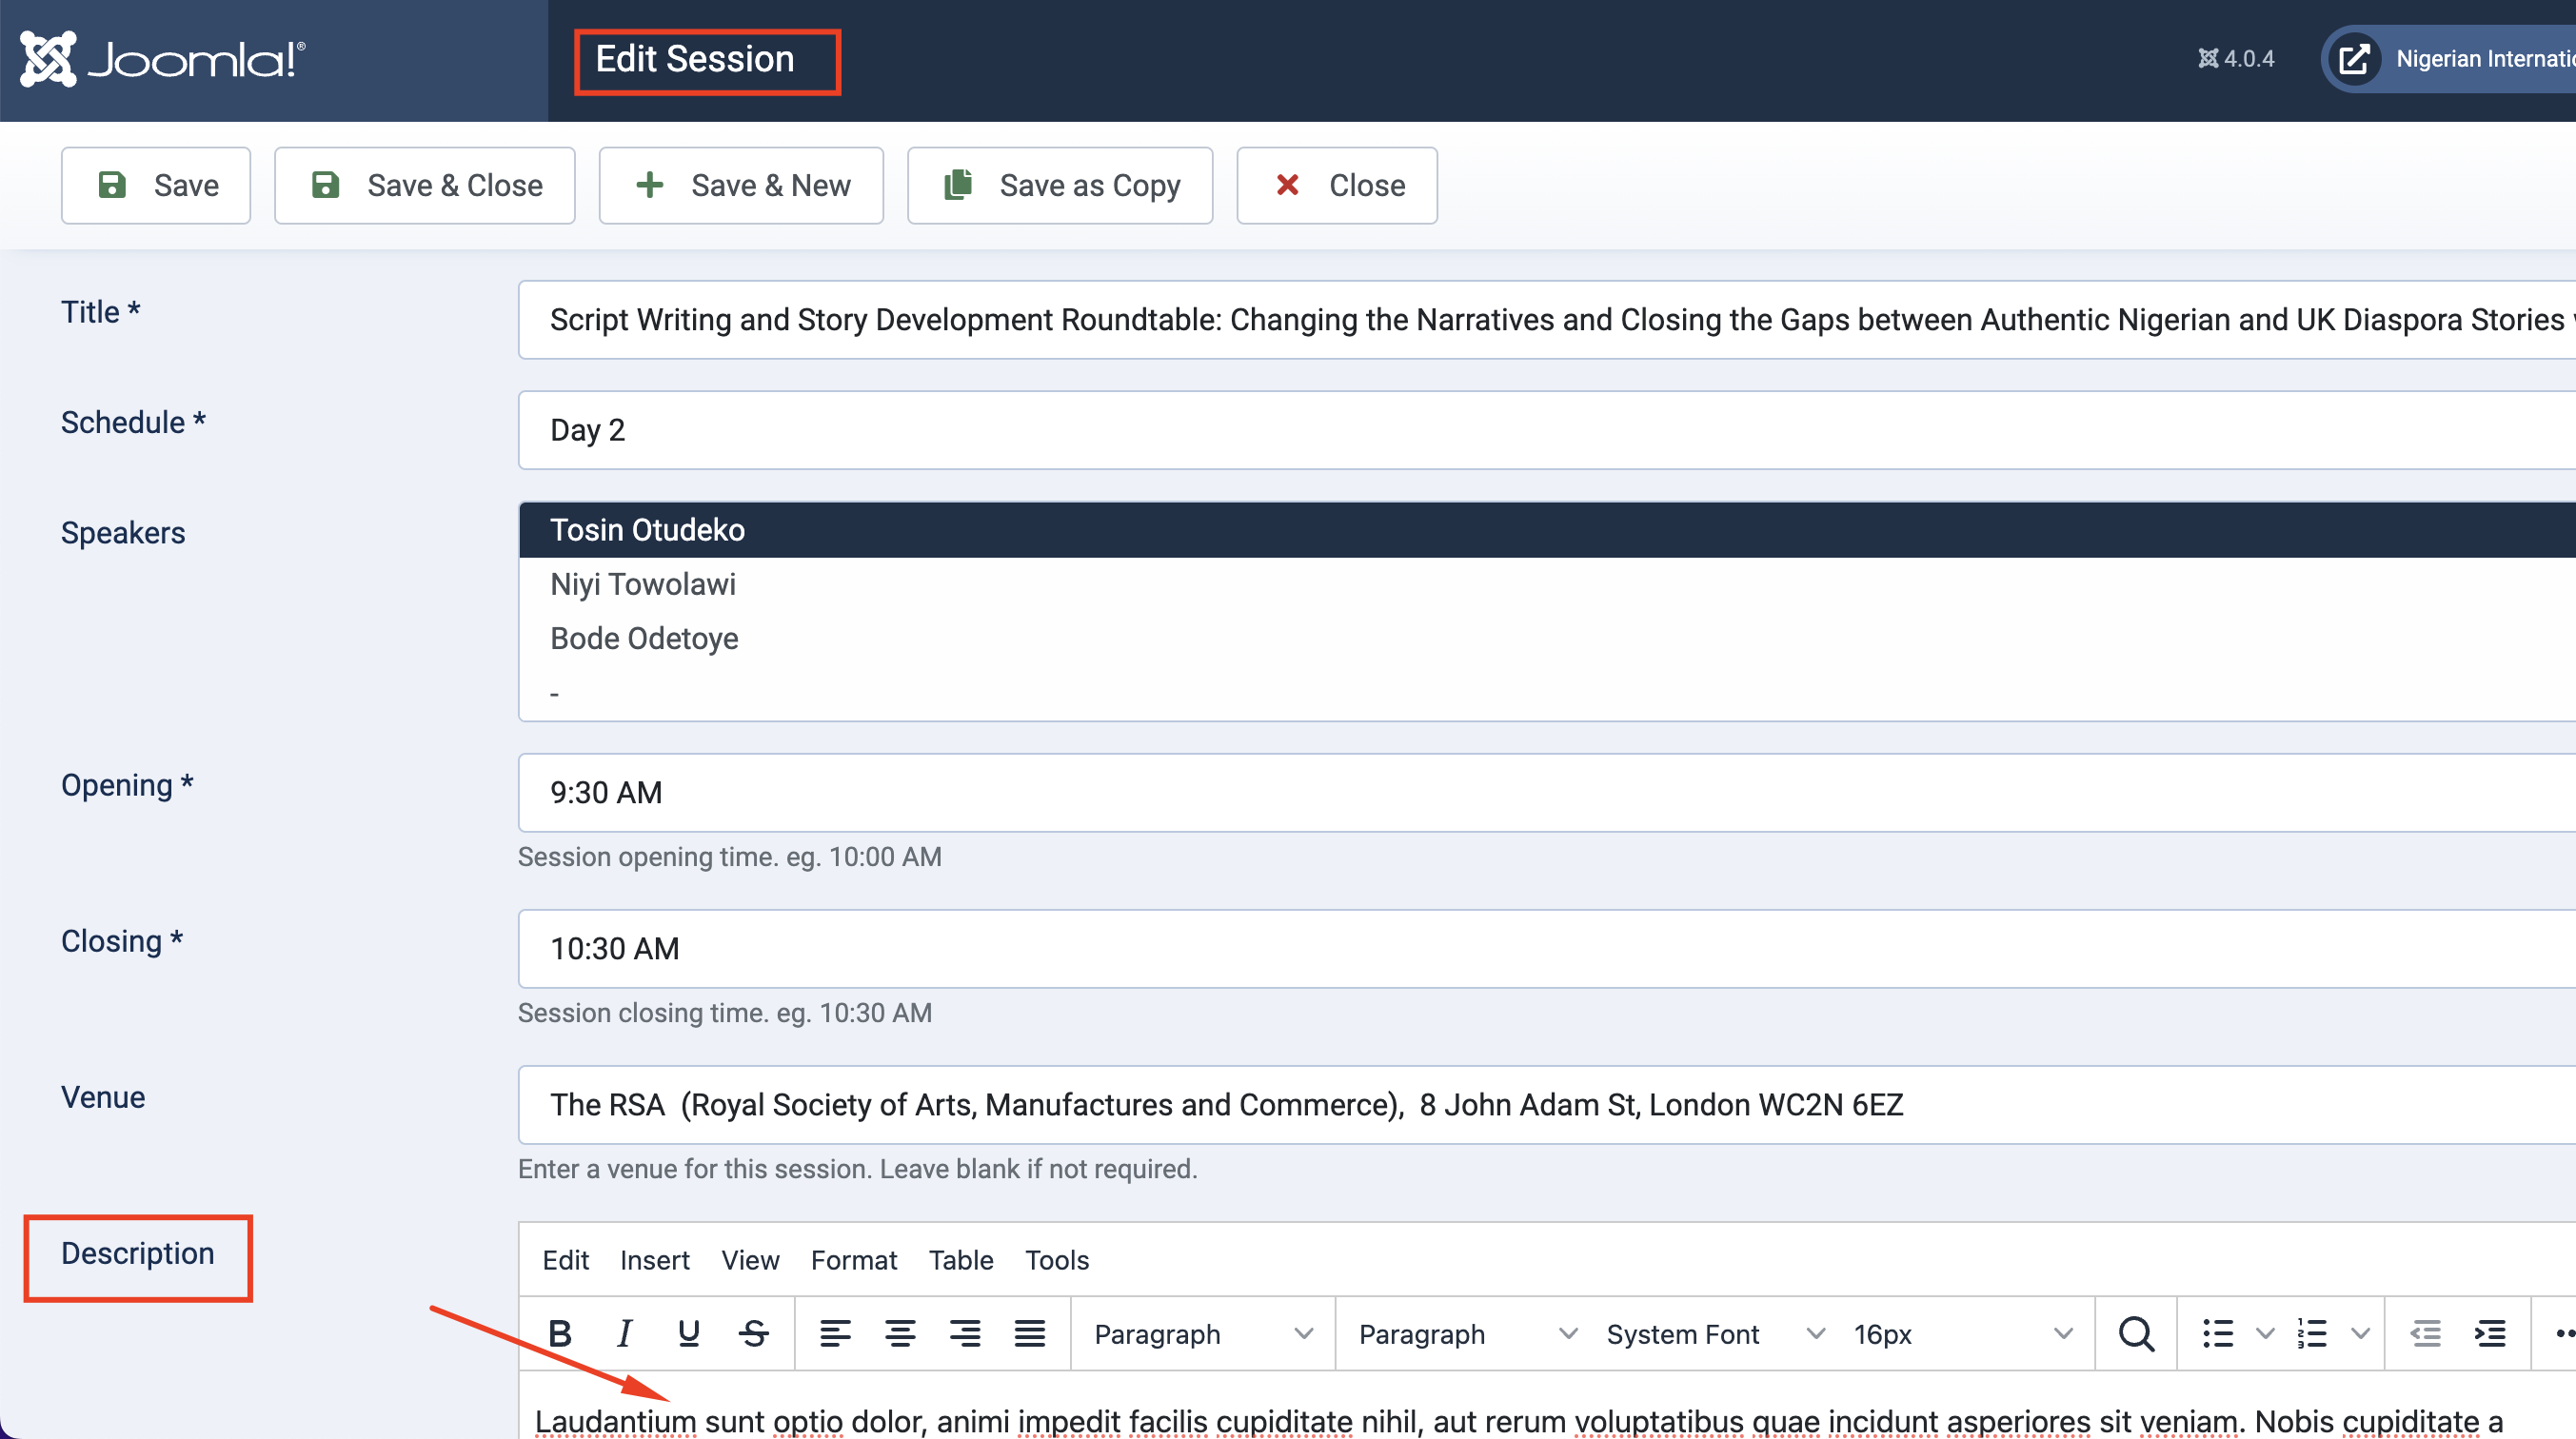The width and height of the screenshot is (2576, 1439).
Task: Click the Speakers field label
Action: click(123, 533)
